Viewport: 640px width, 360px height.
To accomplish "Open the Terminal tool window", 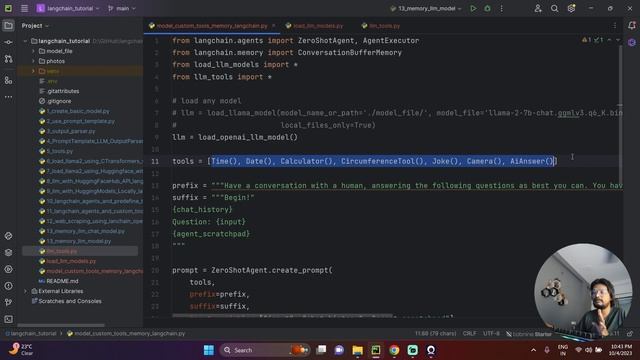I will (x=8, y=319).
